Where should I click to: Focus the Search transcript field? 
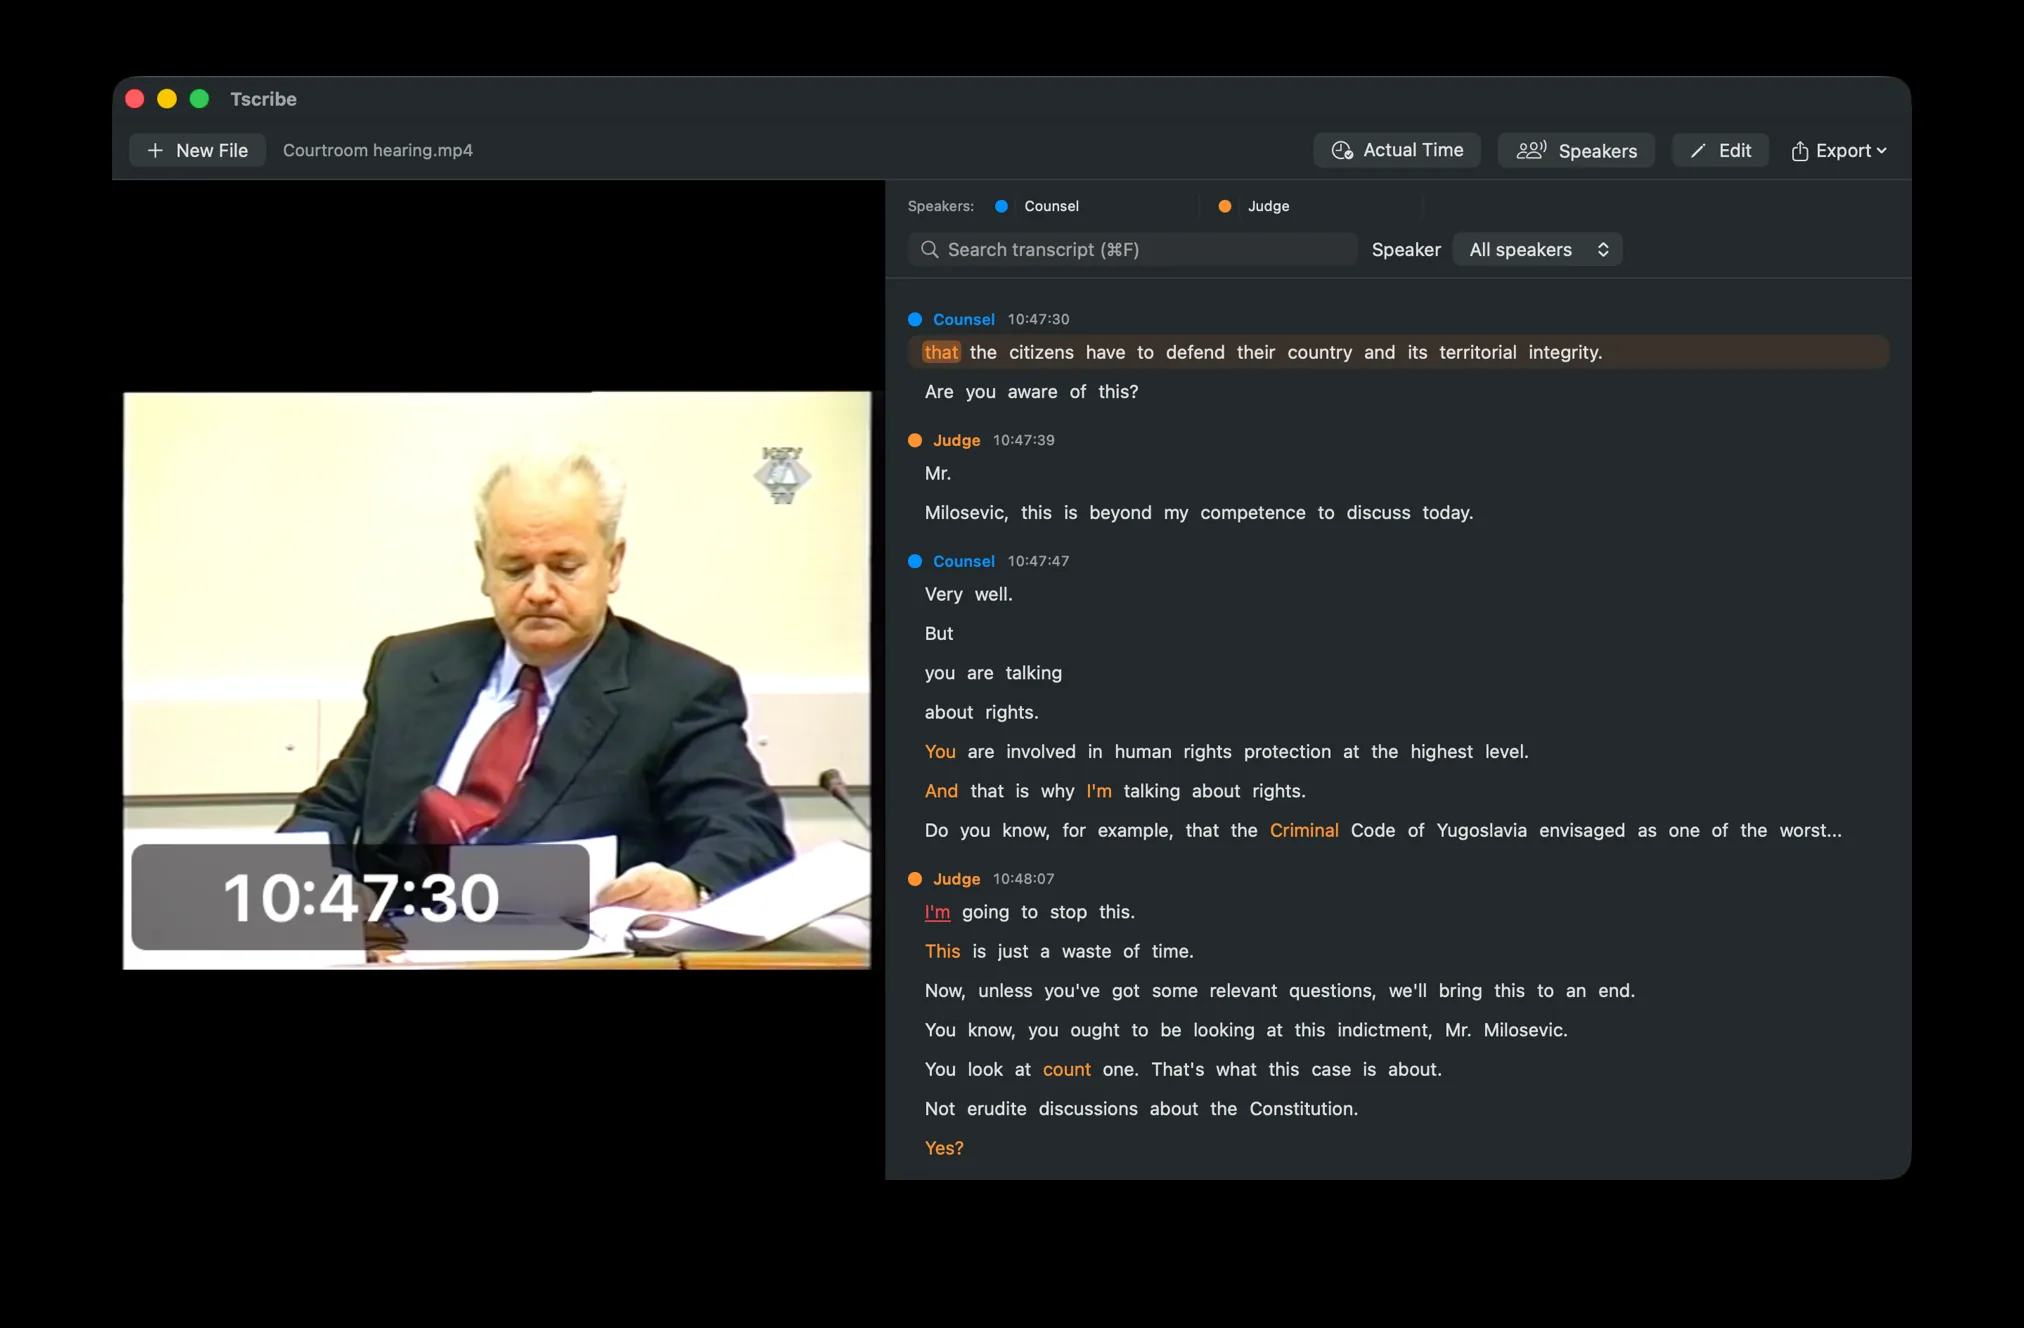[x=1132, y=249]
